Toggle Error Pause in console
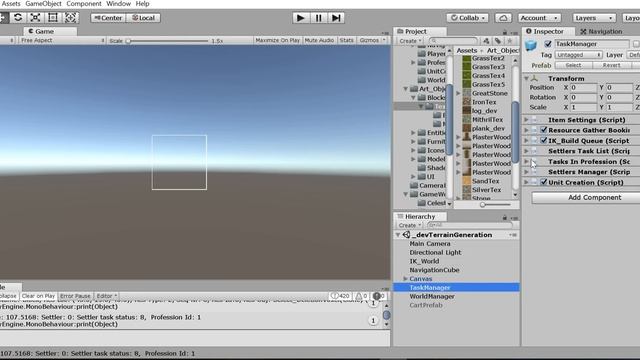640x360 pixels. pyautogui.click(x=75, y=296)
